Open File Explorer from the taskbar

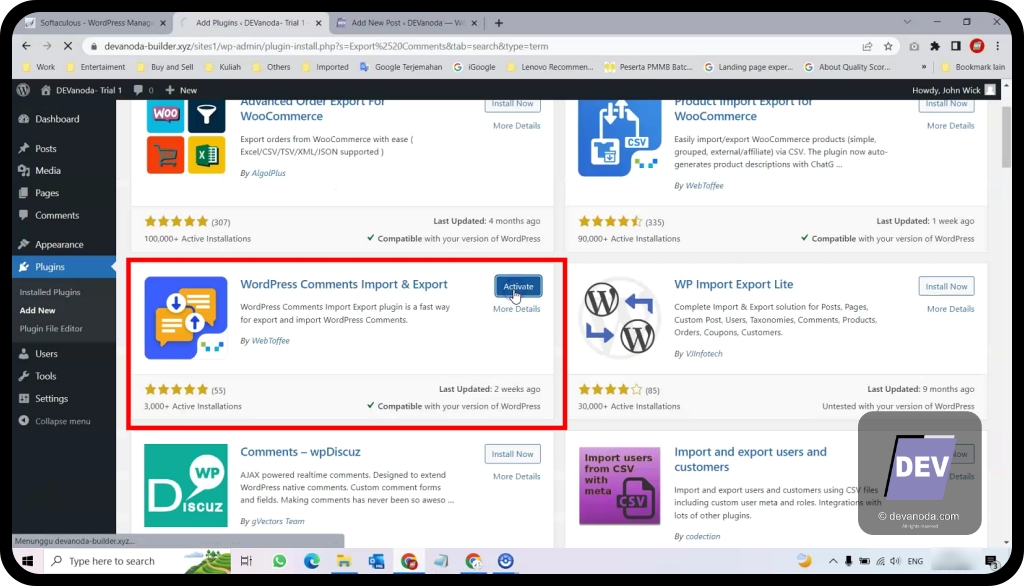344,561
